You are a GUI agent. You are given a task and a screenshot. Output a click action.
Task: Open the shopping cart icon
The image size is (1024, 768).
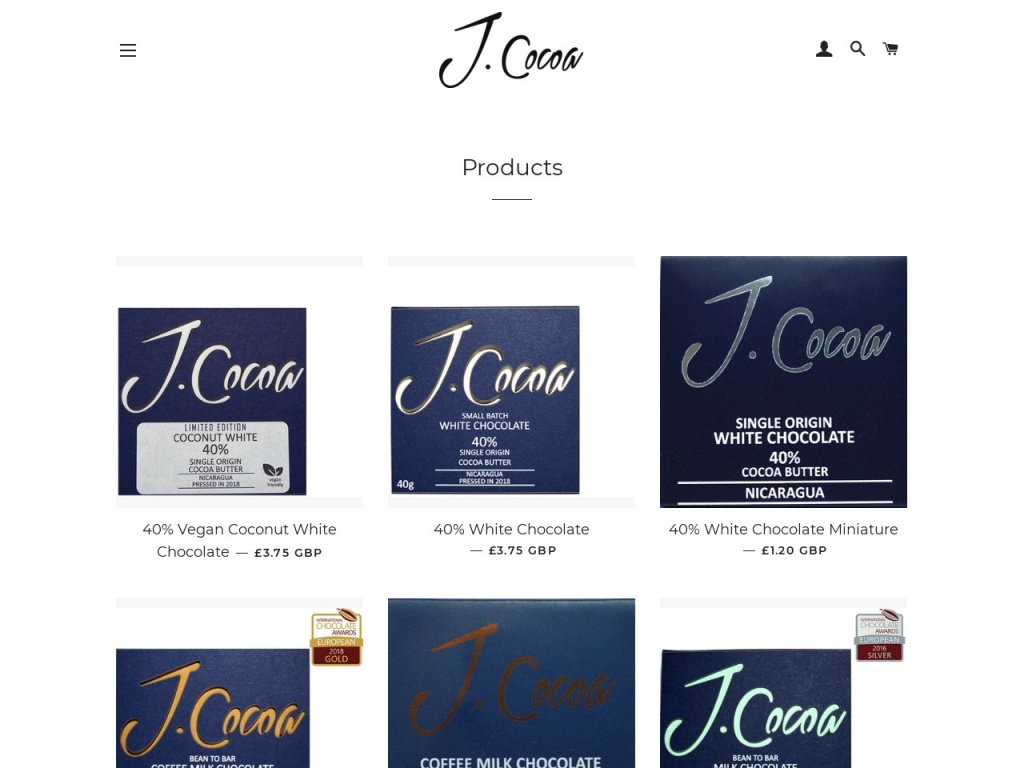[x=890, y=48]
